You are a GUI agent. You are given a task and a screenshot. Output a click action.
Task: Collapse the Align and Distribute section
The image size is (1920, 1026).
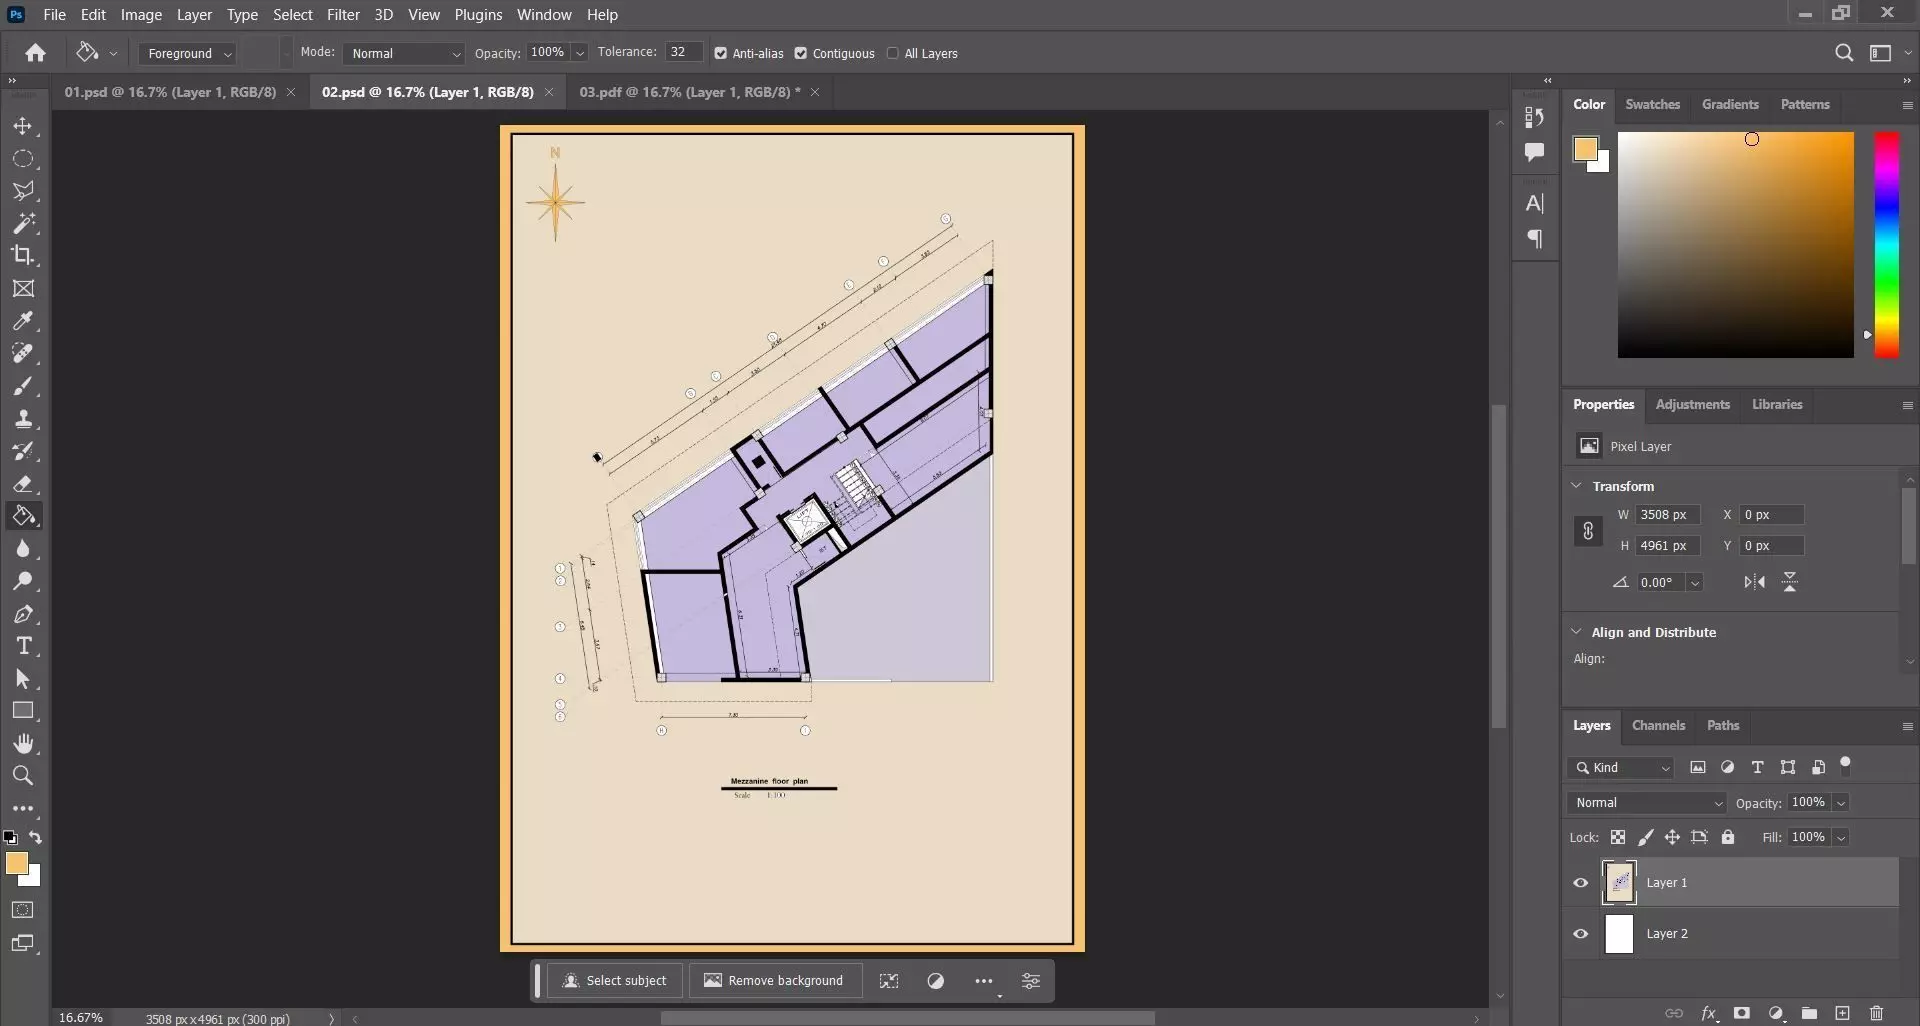pyautogui.click(x=1576, y=632)
